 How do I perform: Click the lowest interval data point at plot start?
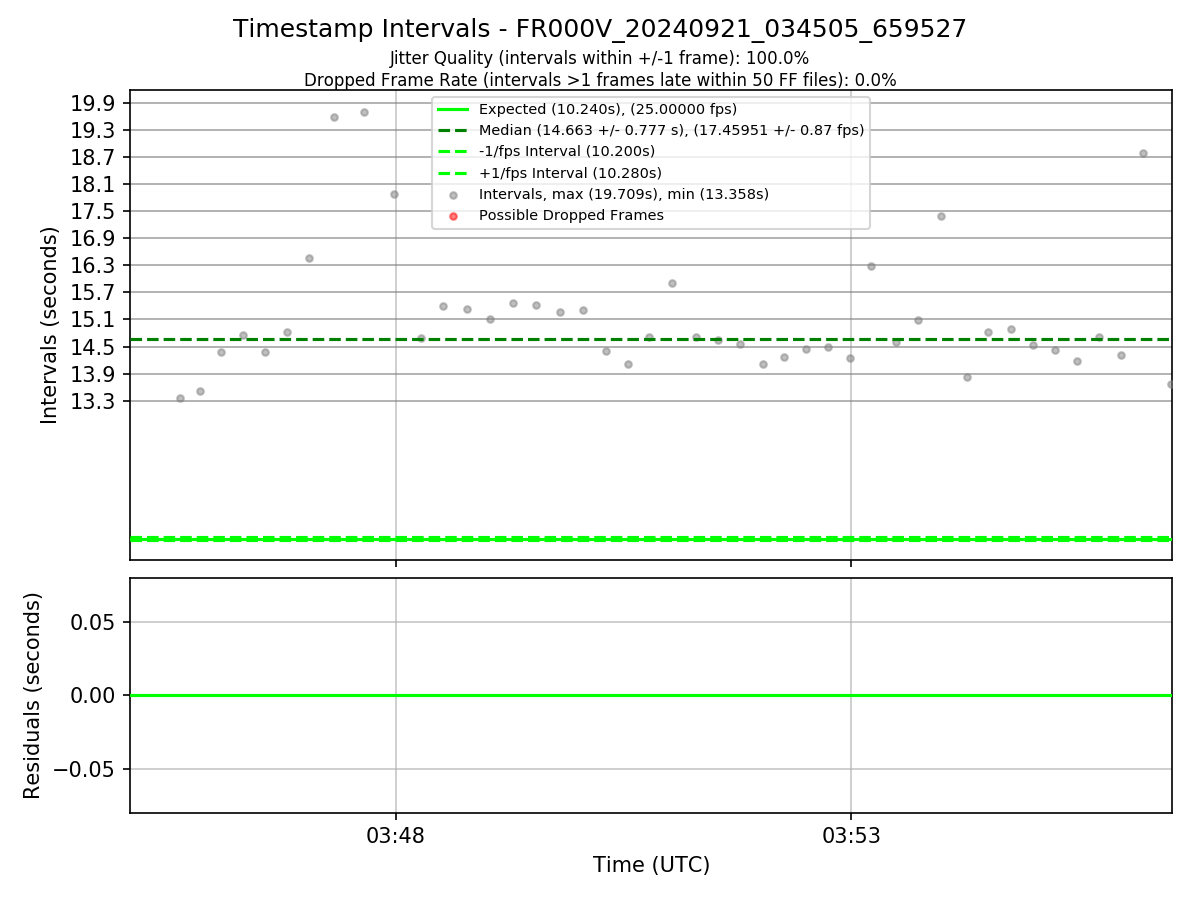coord(180,398)
